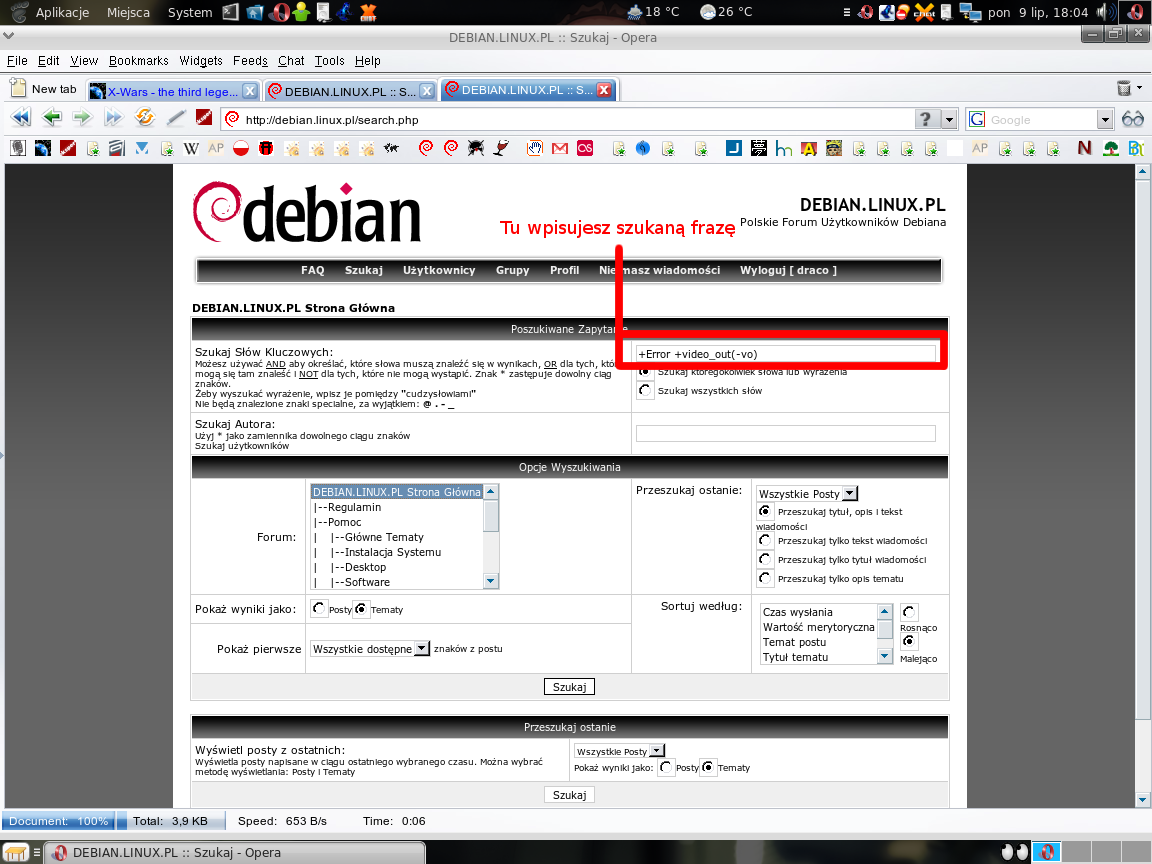
Task: Open Wszystkie Posty dropdown next to Przeszukaj ostanie
Action: point(807,494)
